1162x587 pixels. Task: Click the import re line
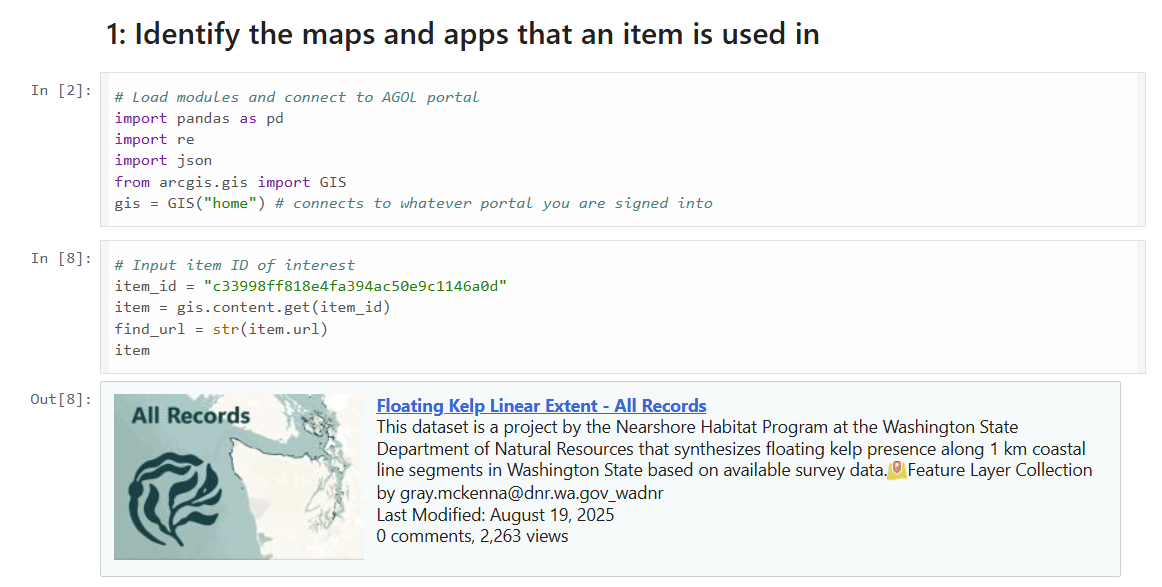pos(154,139)
